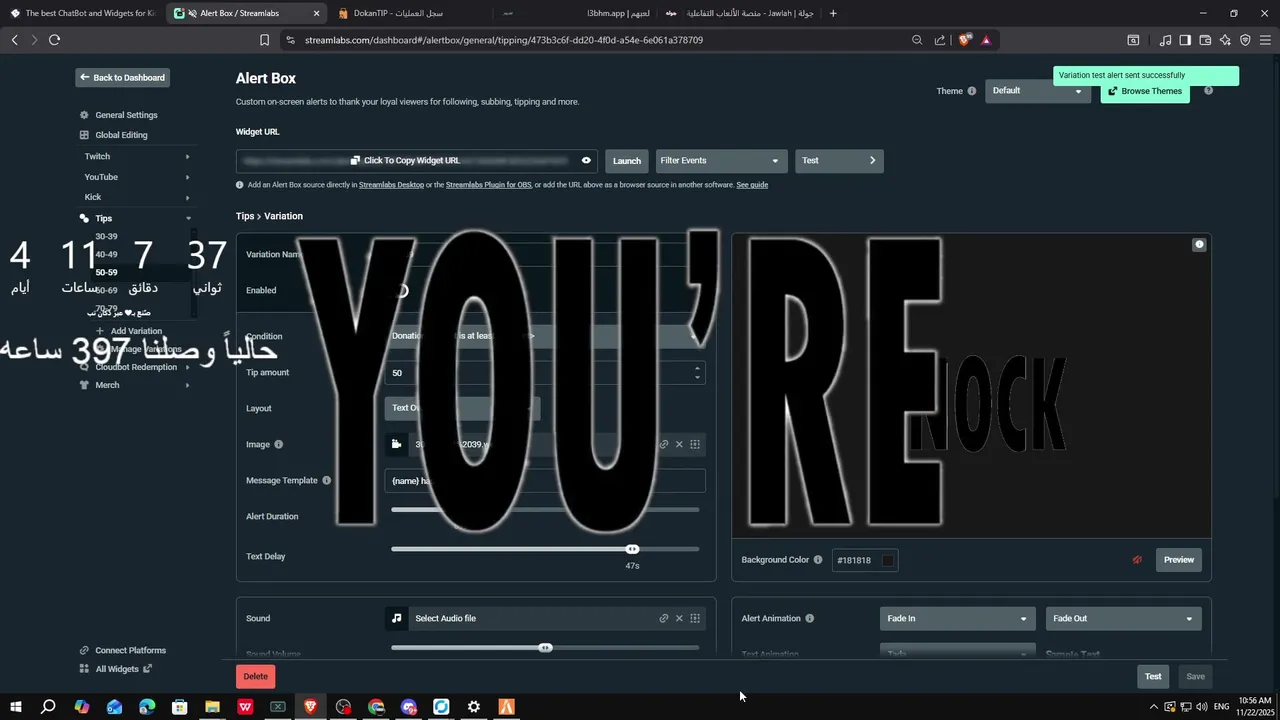Switch to the best ChatBot and Widgets tab
Screen dimensions: 1280x720
coord(82,13)
